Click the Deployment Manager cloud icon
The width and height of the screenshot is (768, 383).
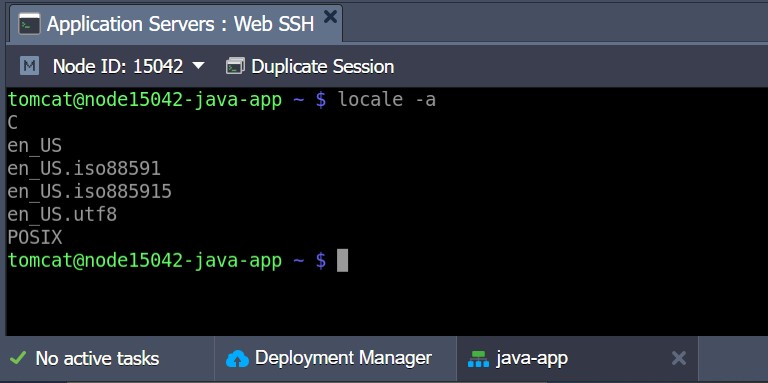[x=237, y=359]
